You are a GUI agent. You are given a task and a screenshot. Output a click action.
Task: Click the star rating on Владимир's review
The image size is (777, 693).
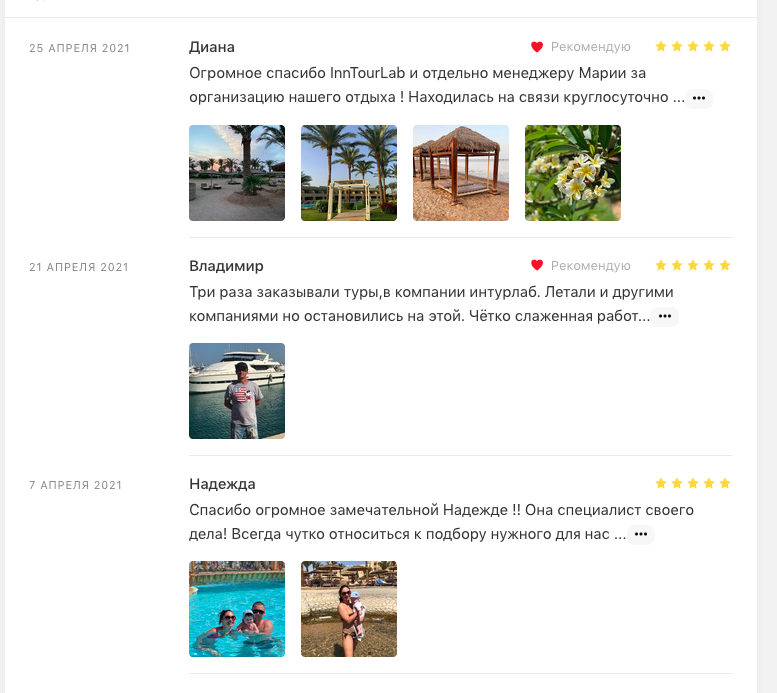tap(693, 265)
